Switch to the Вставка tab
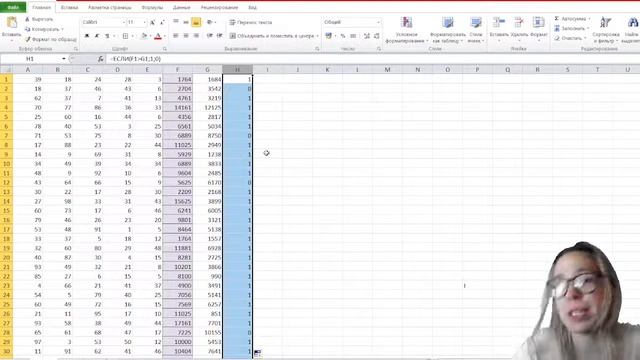The image size is (640, 360). (69, 7)
